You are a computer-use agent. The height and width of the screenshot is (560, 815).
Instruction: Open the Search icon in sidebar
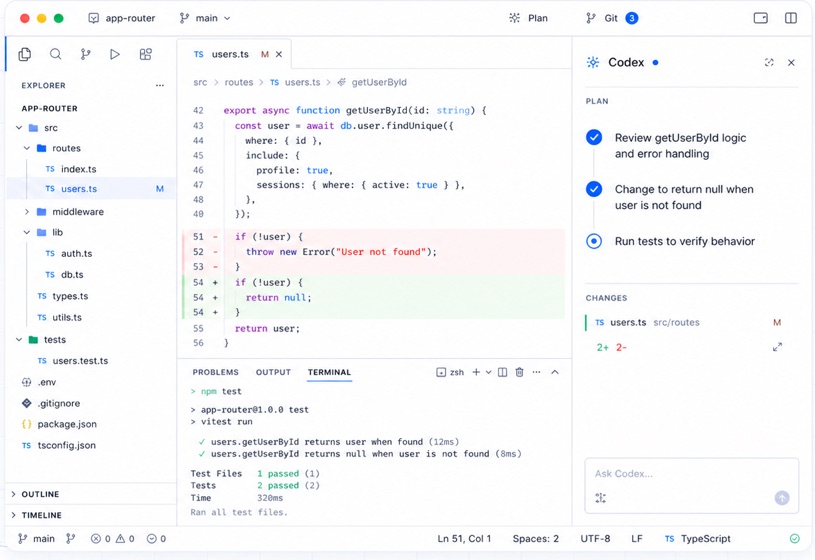click(55, 54)
